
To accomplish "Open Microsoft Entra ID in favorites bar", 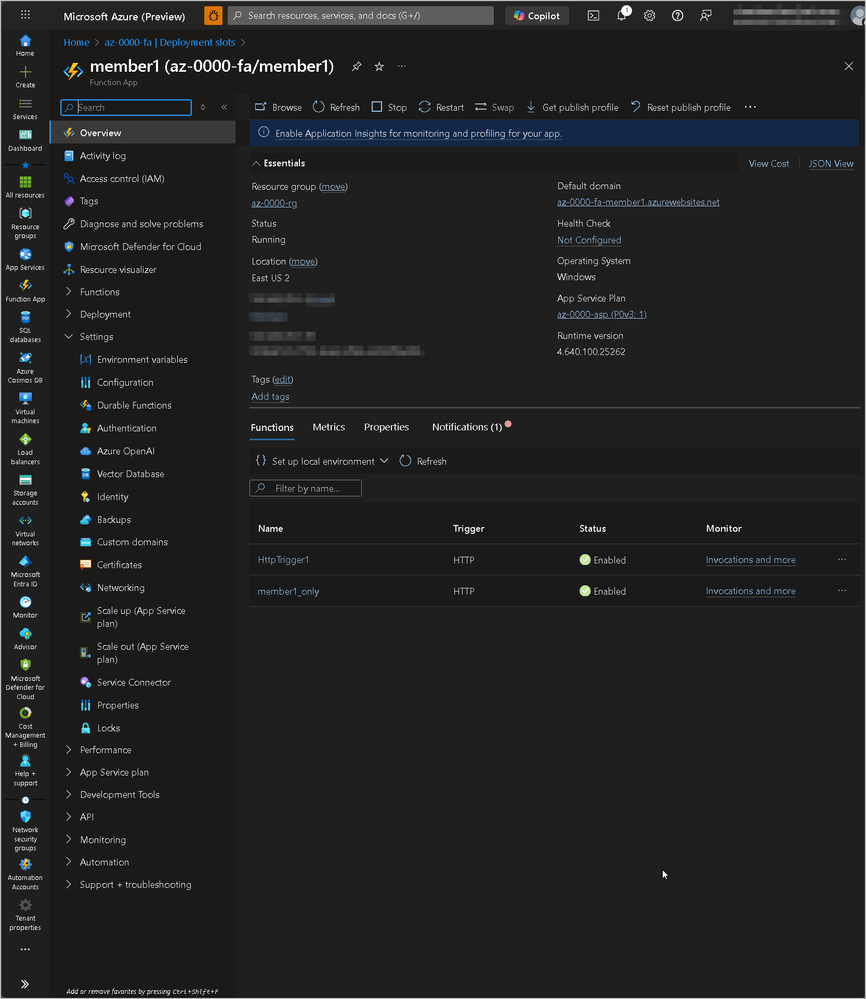I will click(25, 571).
